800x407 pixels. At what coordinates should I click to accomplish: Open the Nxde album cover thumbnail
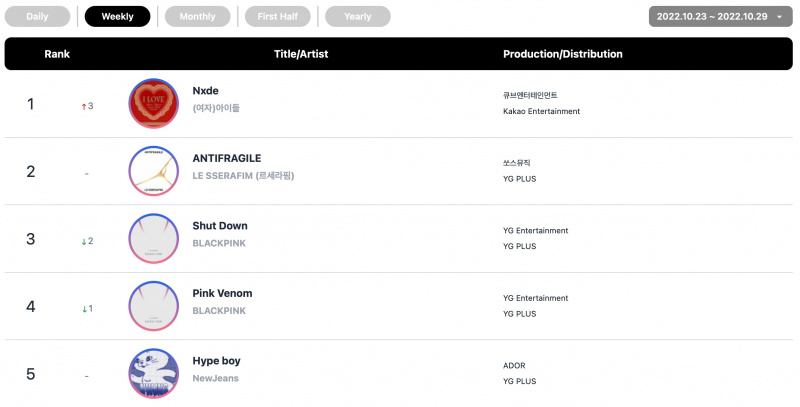click(x=154, y=103)
